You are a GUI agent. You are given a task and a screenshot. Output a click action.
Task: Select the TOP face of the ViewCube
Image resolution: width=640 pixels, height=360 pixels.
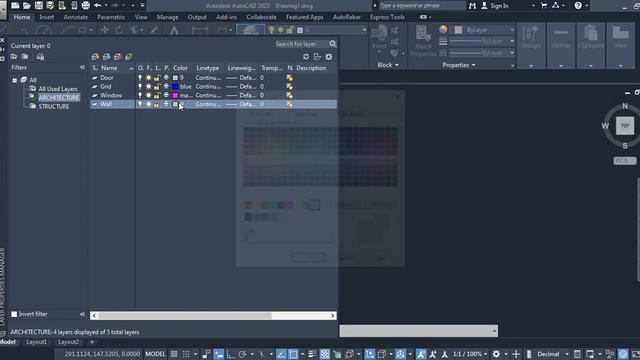(625, 126)
